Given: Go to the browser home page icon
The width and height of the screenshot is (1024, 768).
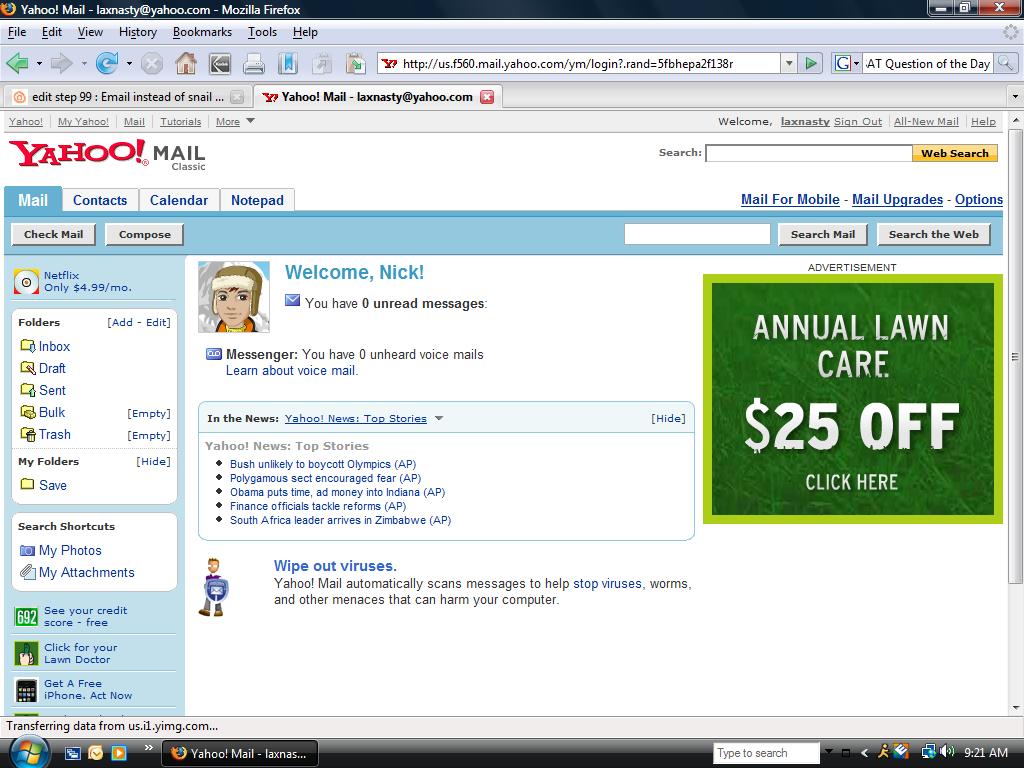Looking at the screenshot, I should [x=186, y=63].
